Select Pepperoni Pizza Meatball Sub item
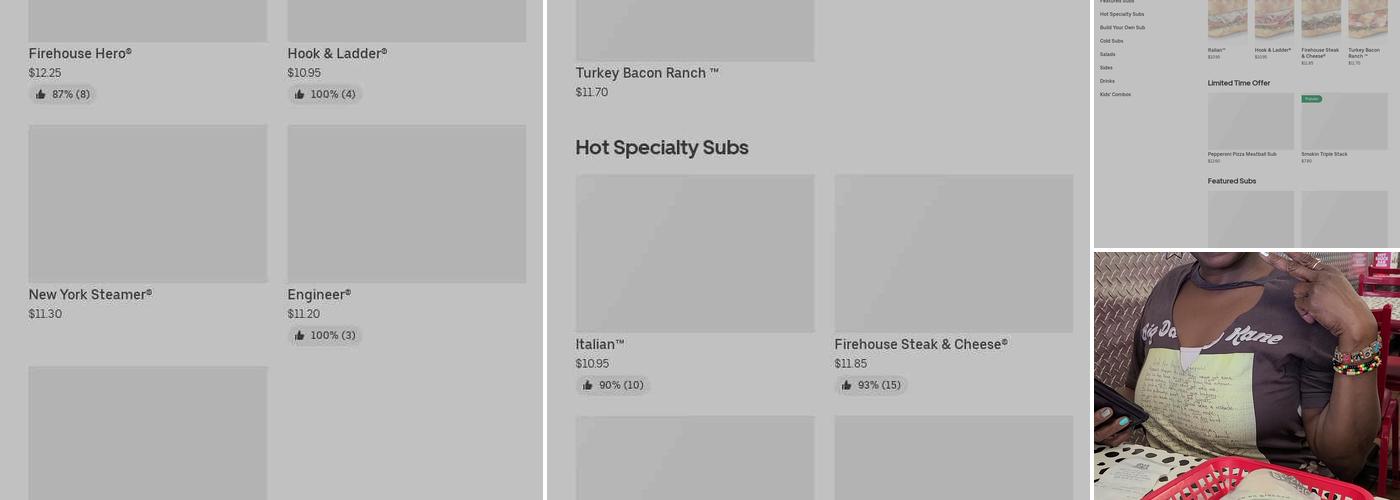The width and height of the screenshot is (1400, 500). [1242, 154]
